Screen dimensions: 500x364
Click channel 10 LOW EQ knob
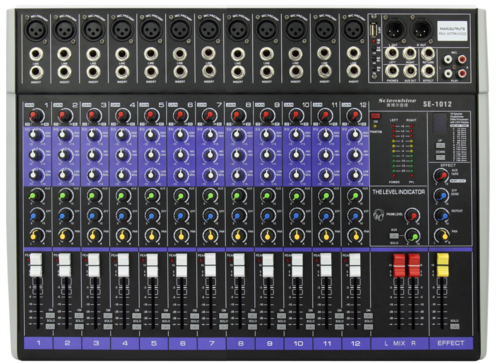[x=296, y=175]
